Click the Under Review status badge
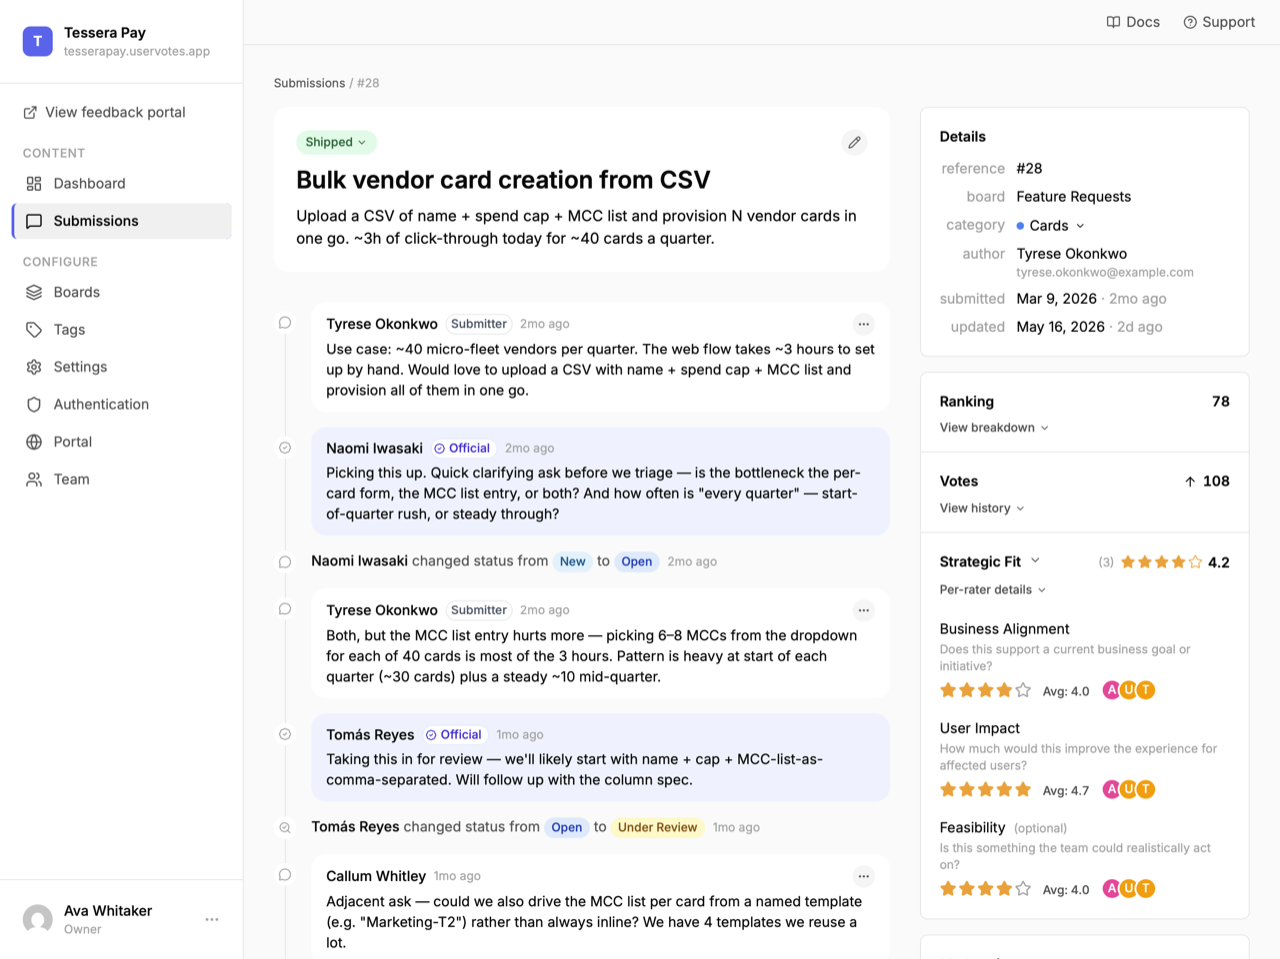The width and height of the screenshot is (1280, 959). click(x=657, y=828)
